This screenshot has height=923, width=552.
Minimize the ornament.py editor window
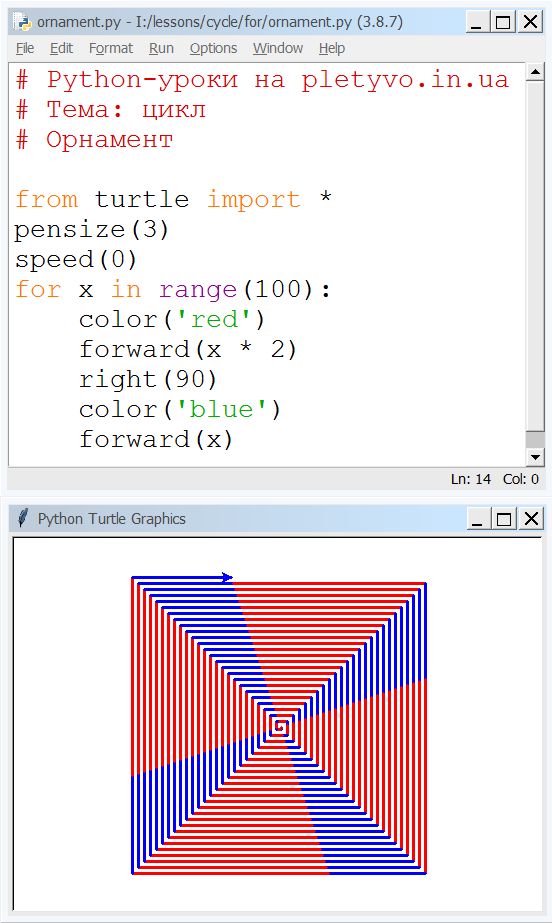[477, 22]
